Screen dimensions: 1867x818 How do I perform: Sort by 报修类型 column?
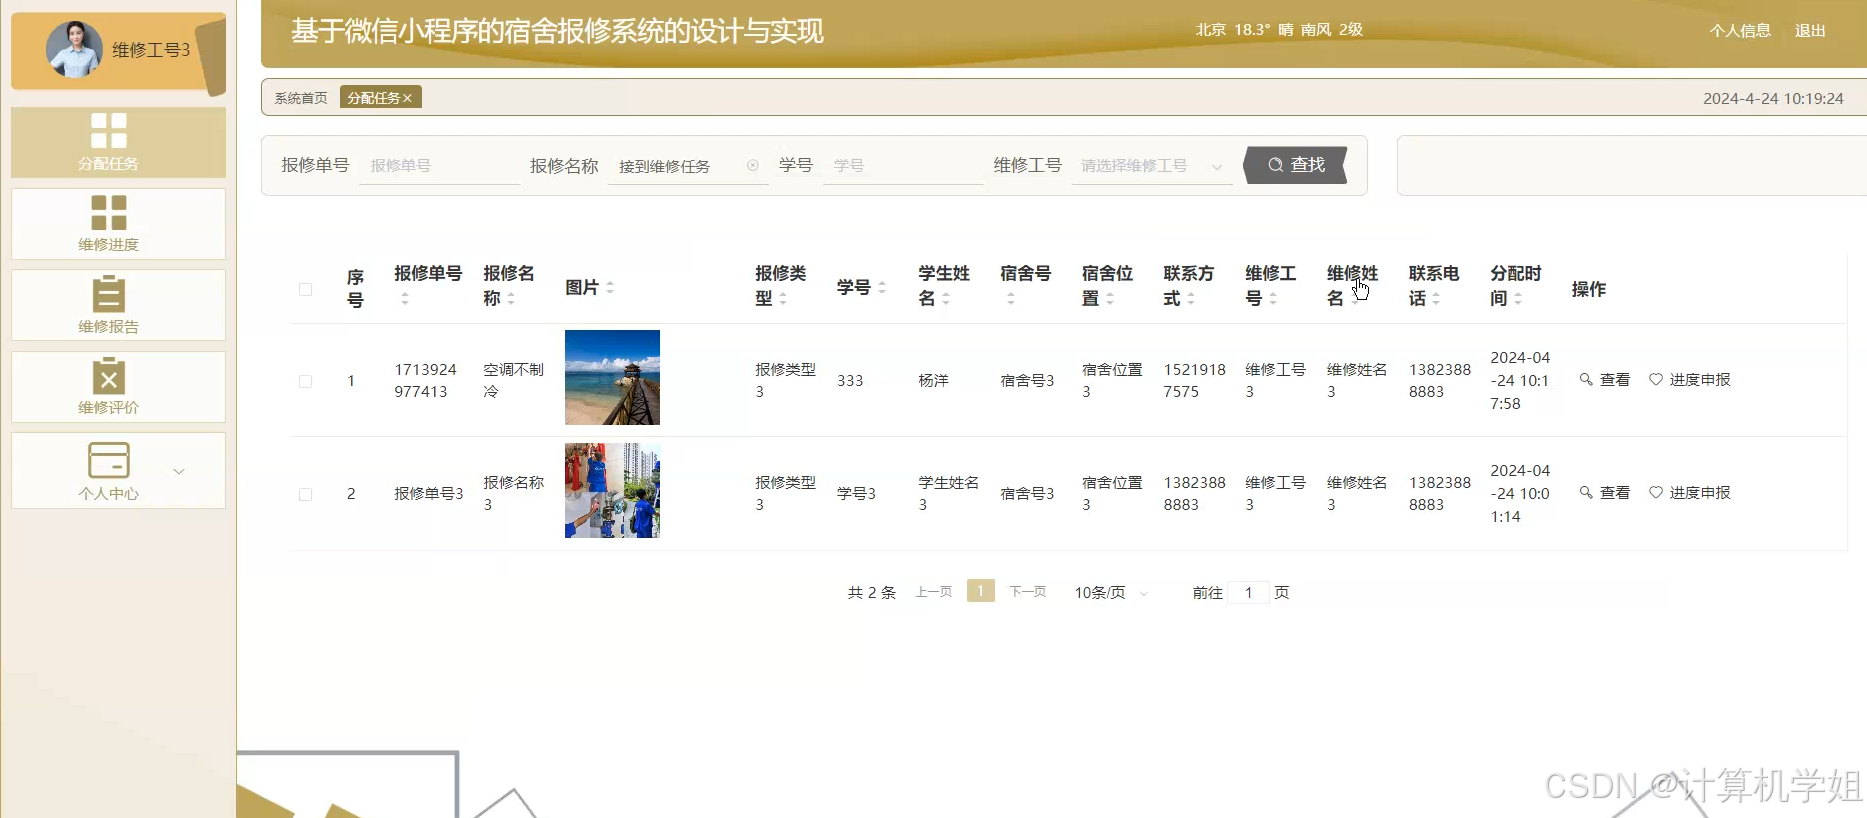pyautogui.click(x=783, y=298)
